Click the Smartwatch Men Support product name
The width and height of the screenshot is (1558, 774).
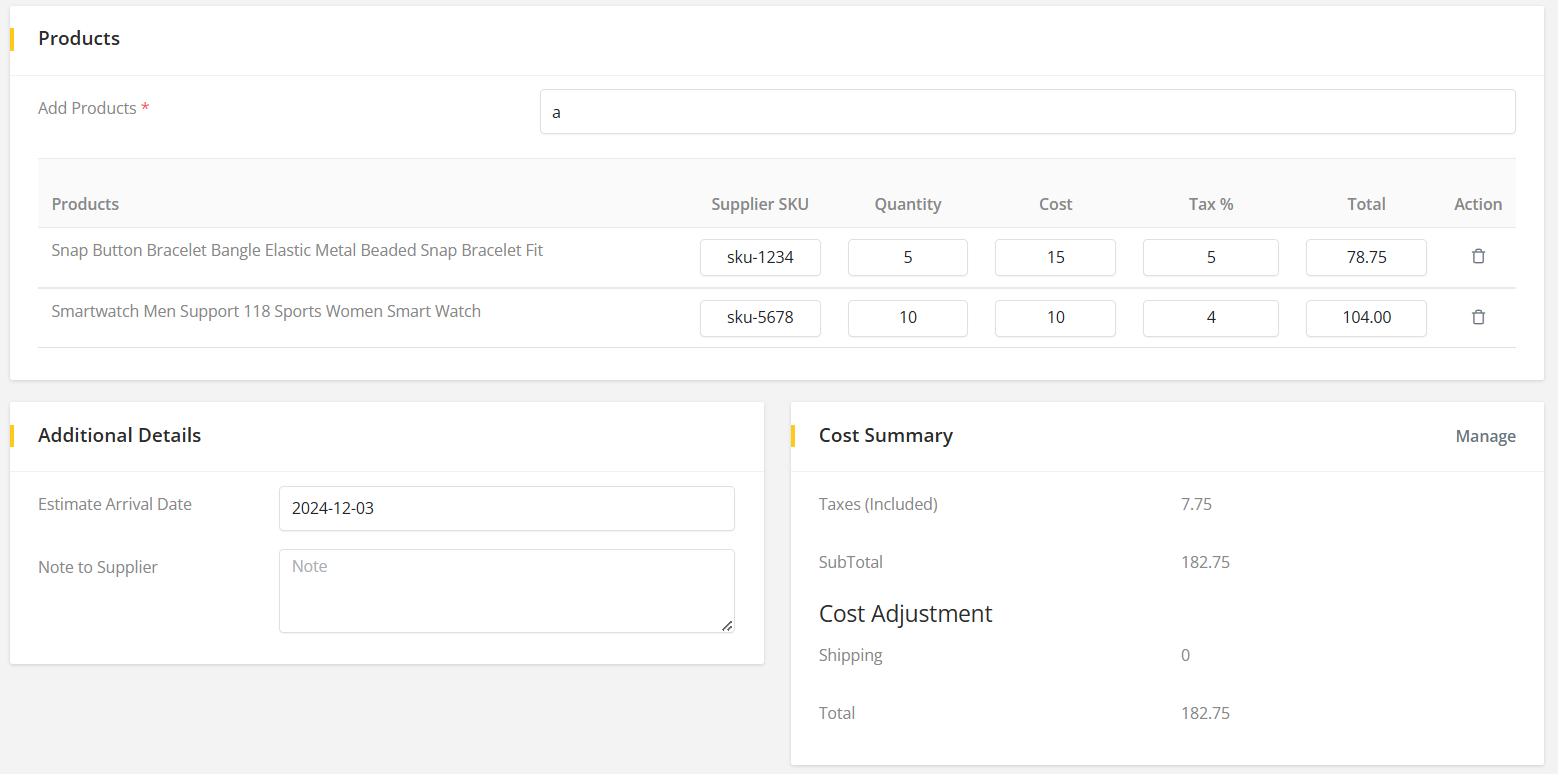(x=266, y=311)
